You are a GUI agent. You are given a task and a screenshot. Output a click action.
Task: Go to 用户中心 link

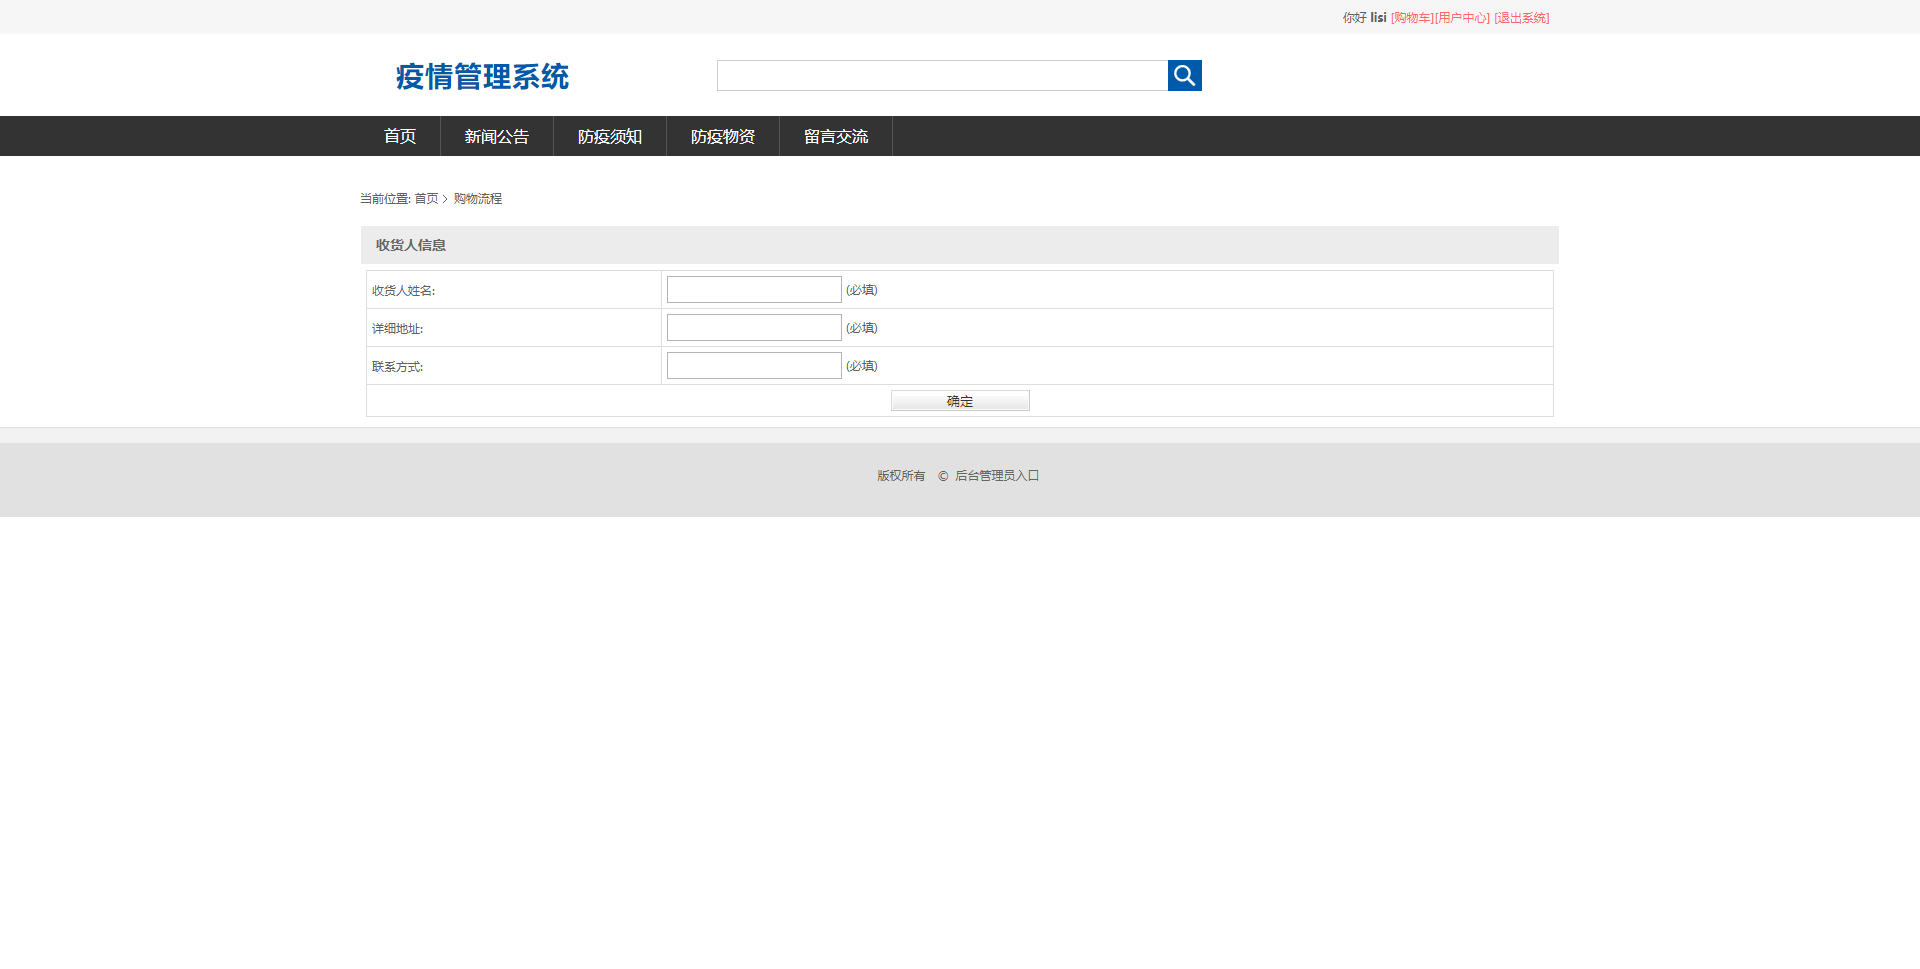coord(1462,18)
